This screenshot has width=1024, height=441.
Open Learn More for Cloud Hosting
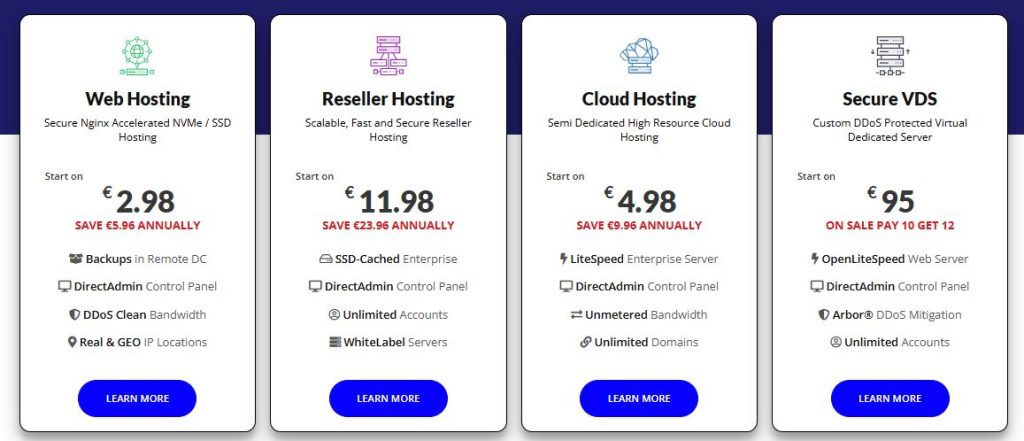[x=638, y=398]
